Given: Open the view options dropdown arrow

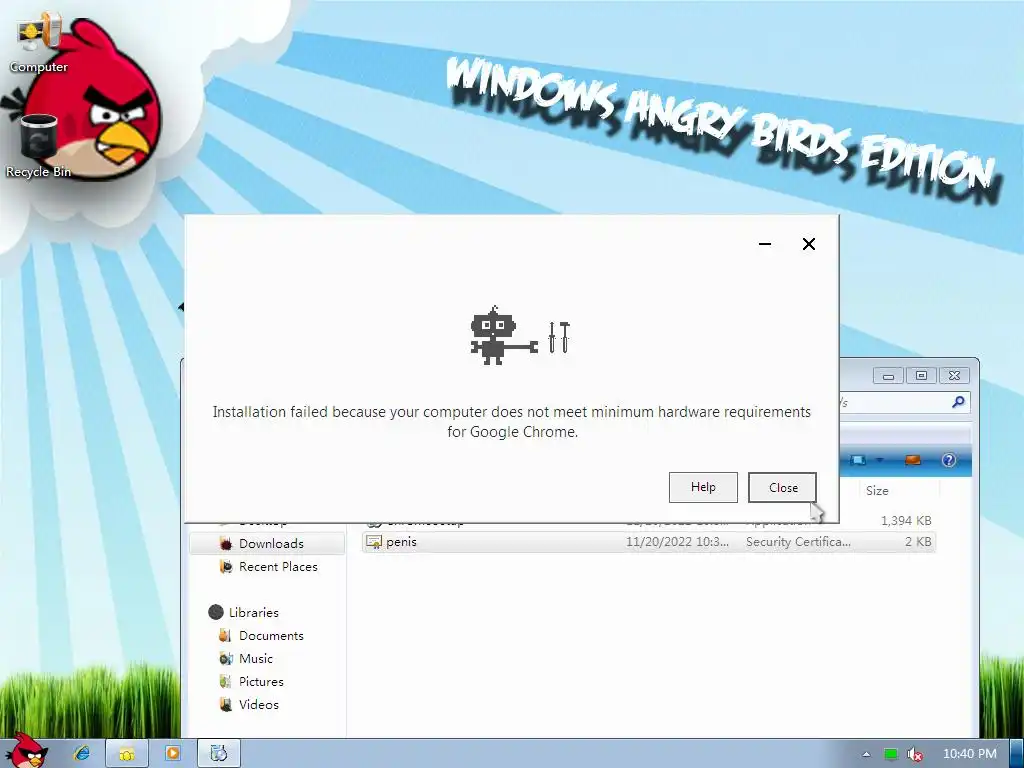Looking at the screenshot, I should click(880, 460).
